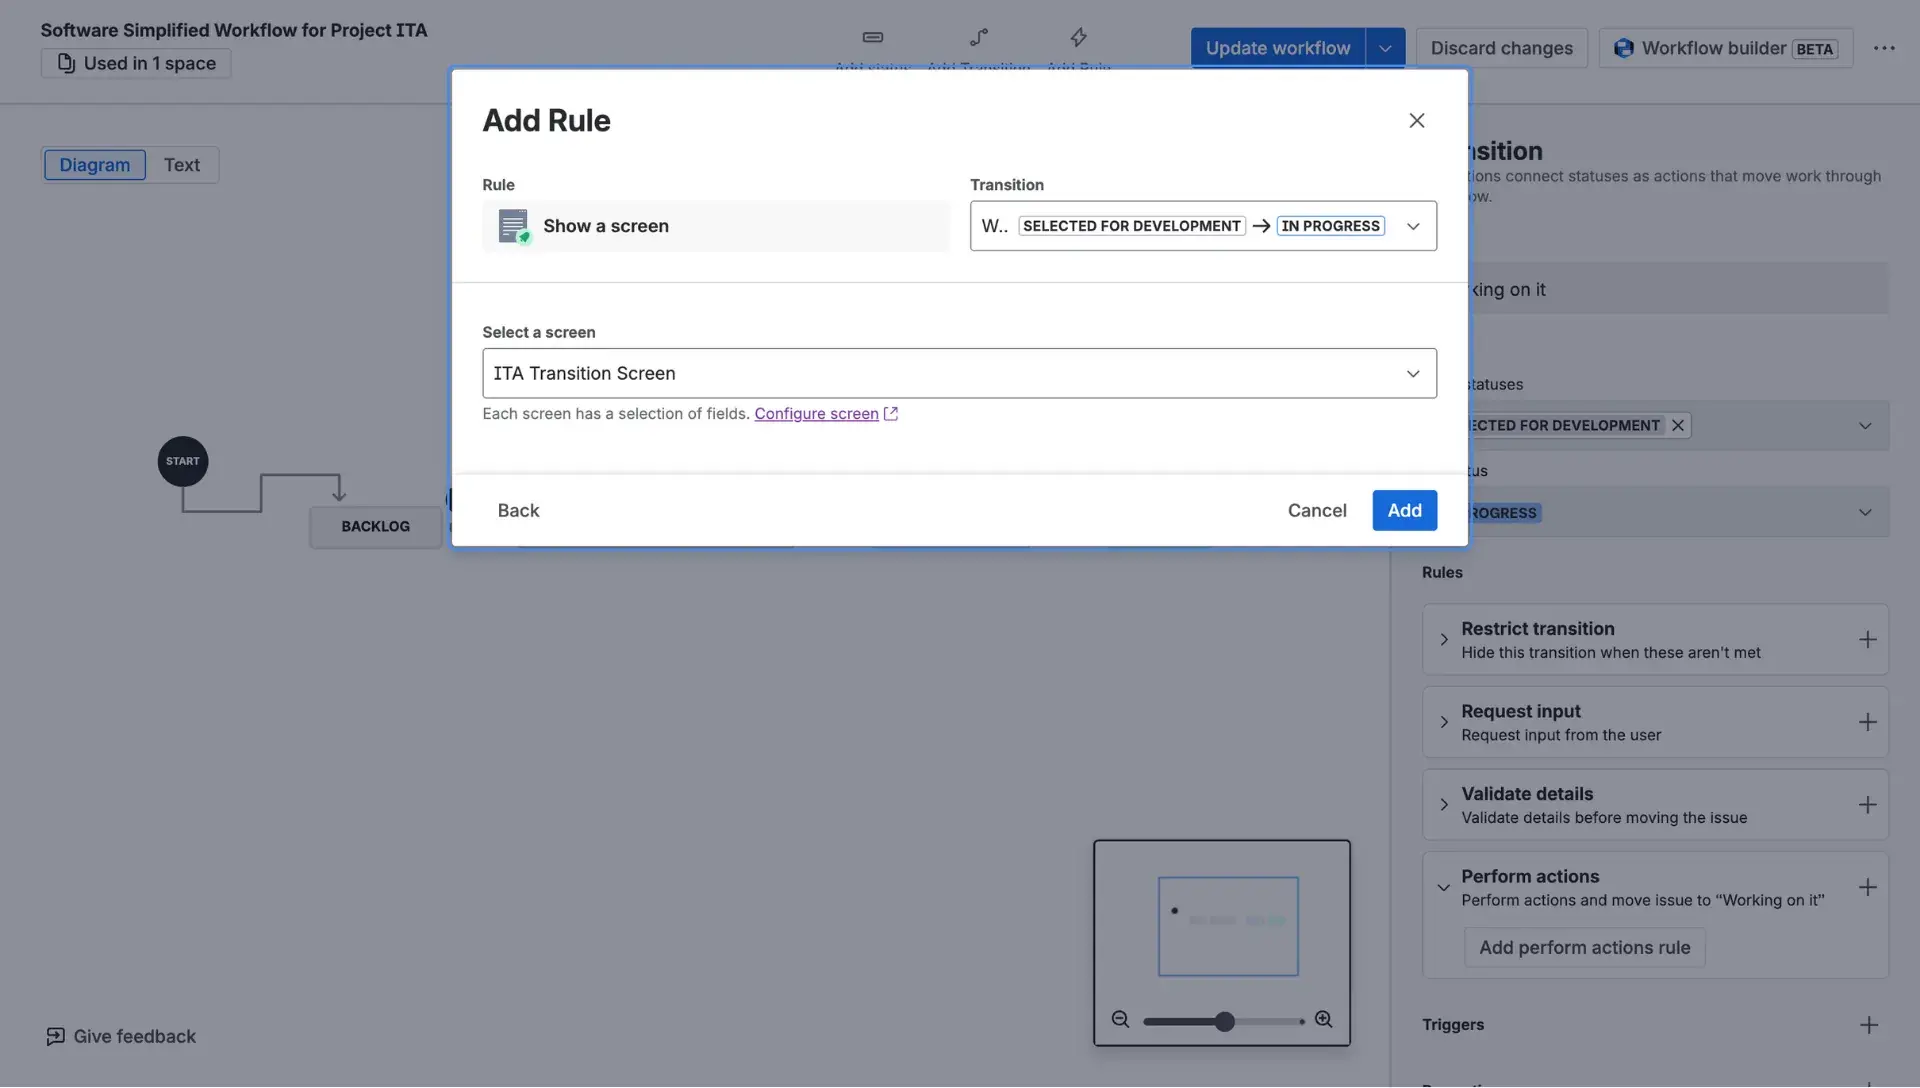Open the Transition selector dropdown

point(1414,226)
